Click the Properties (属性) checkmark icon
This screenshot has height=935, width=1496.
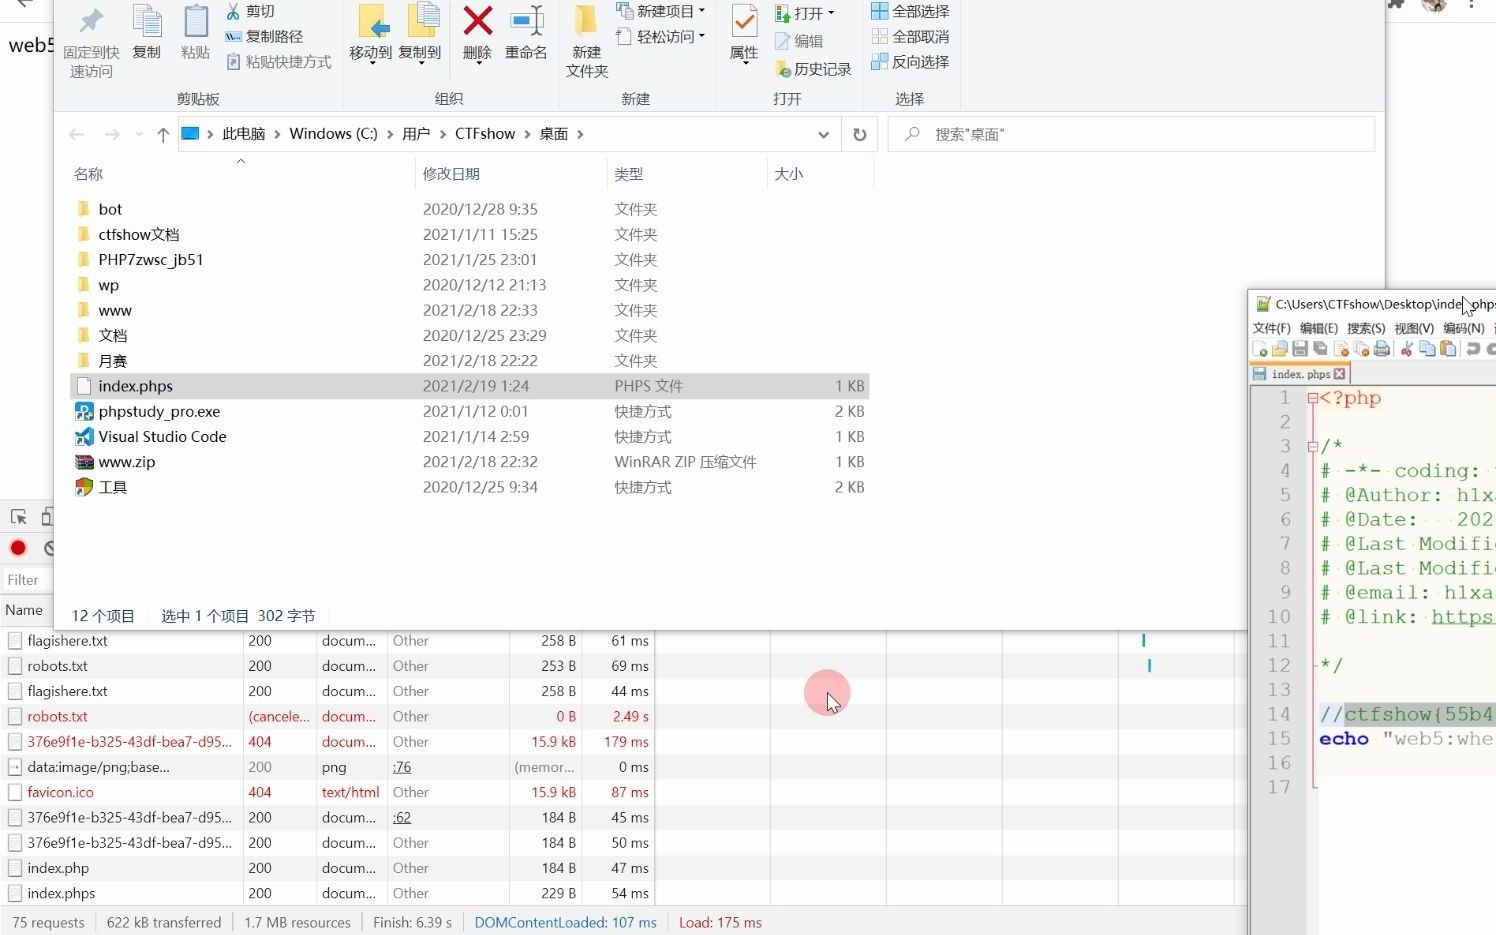(744, 21)
